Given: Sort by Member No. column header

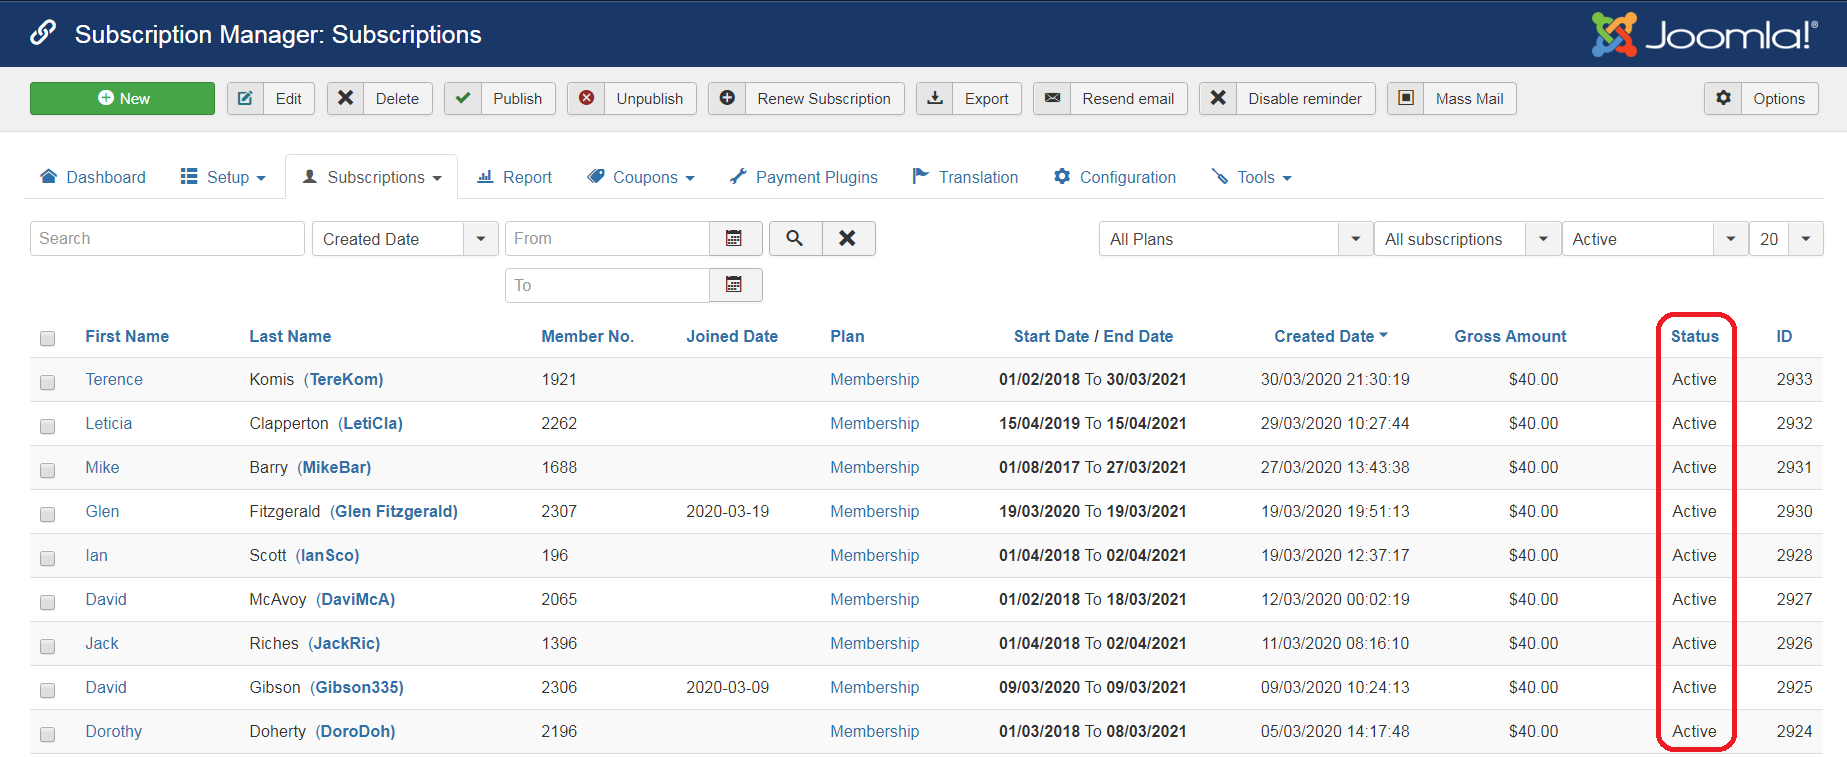Looking at the screenshot, I should click(587, 336).
